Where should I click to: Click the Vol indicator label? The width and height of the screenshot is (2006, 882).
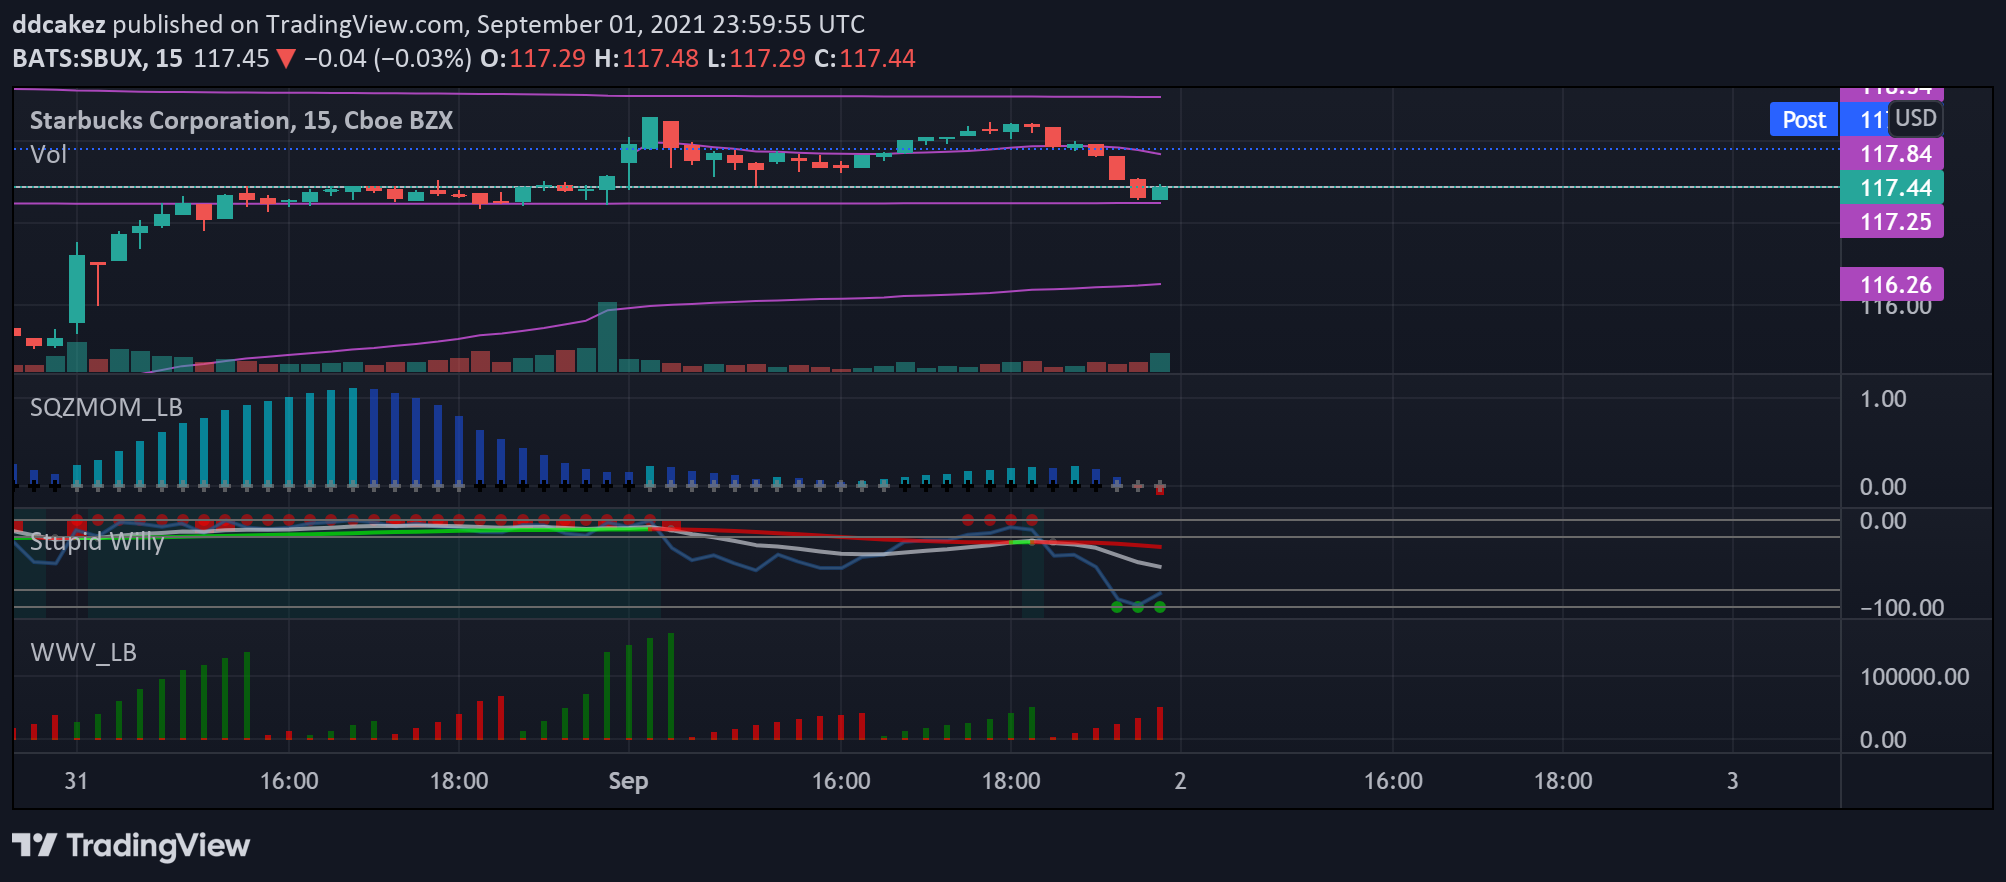coord(48,155)
